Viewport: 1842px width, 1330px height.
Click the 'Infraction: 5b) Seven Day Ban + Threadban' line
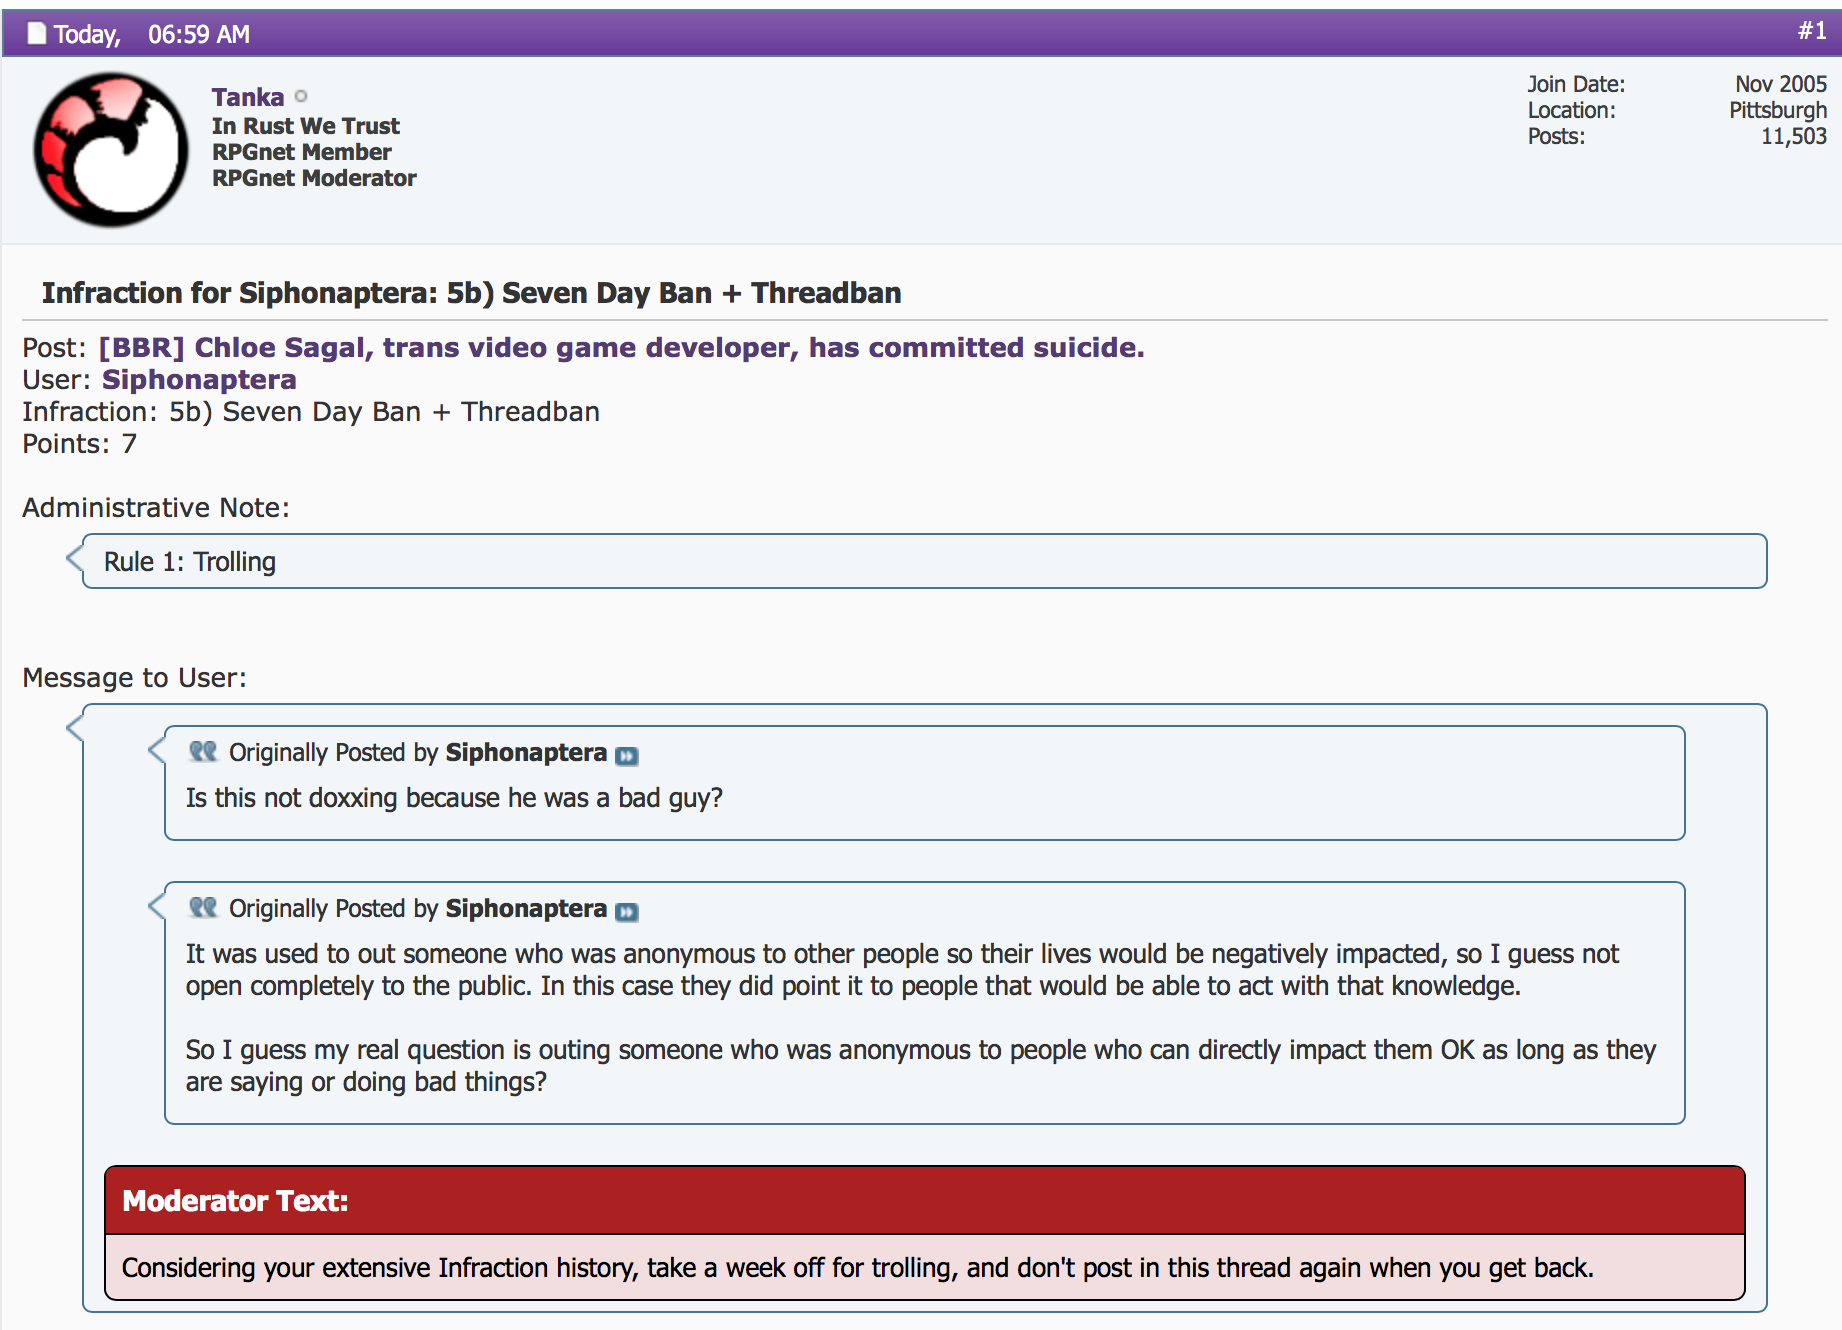311,411
